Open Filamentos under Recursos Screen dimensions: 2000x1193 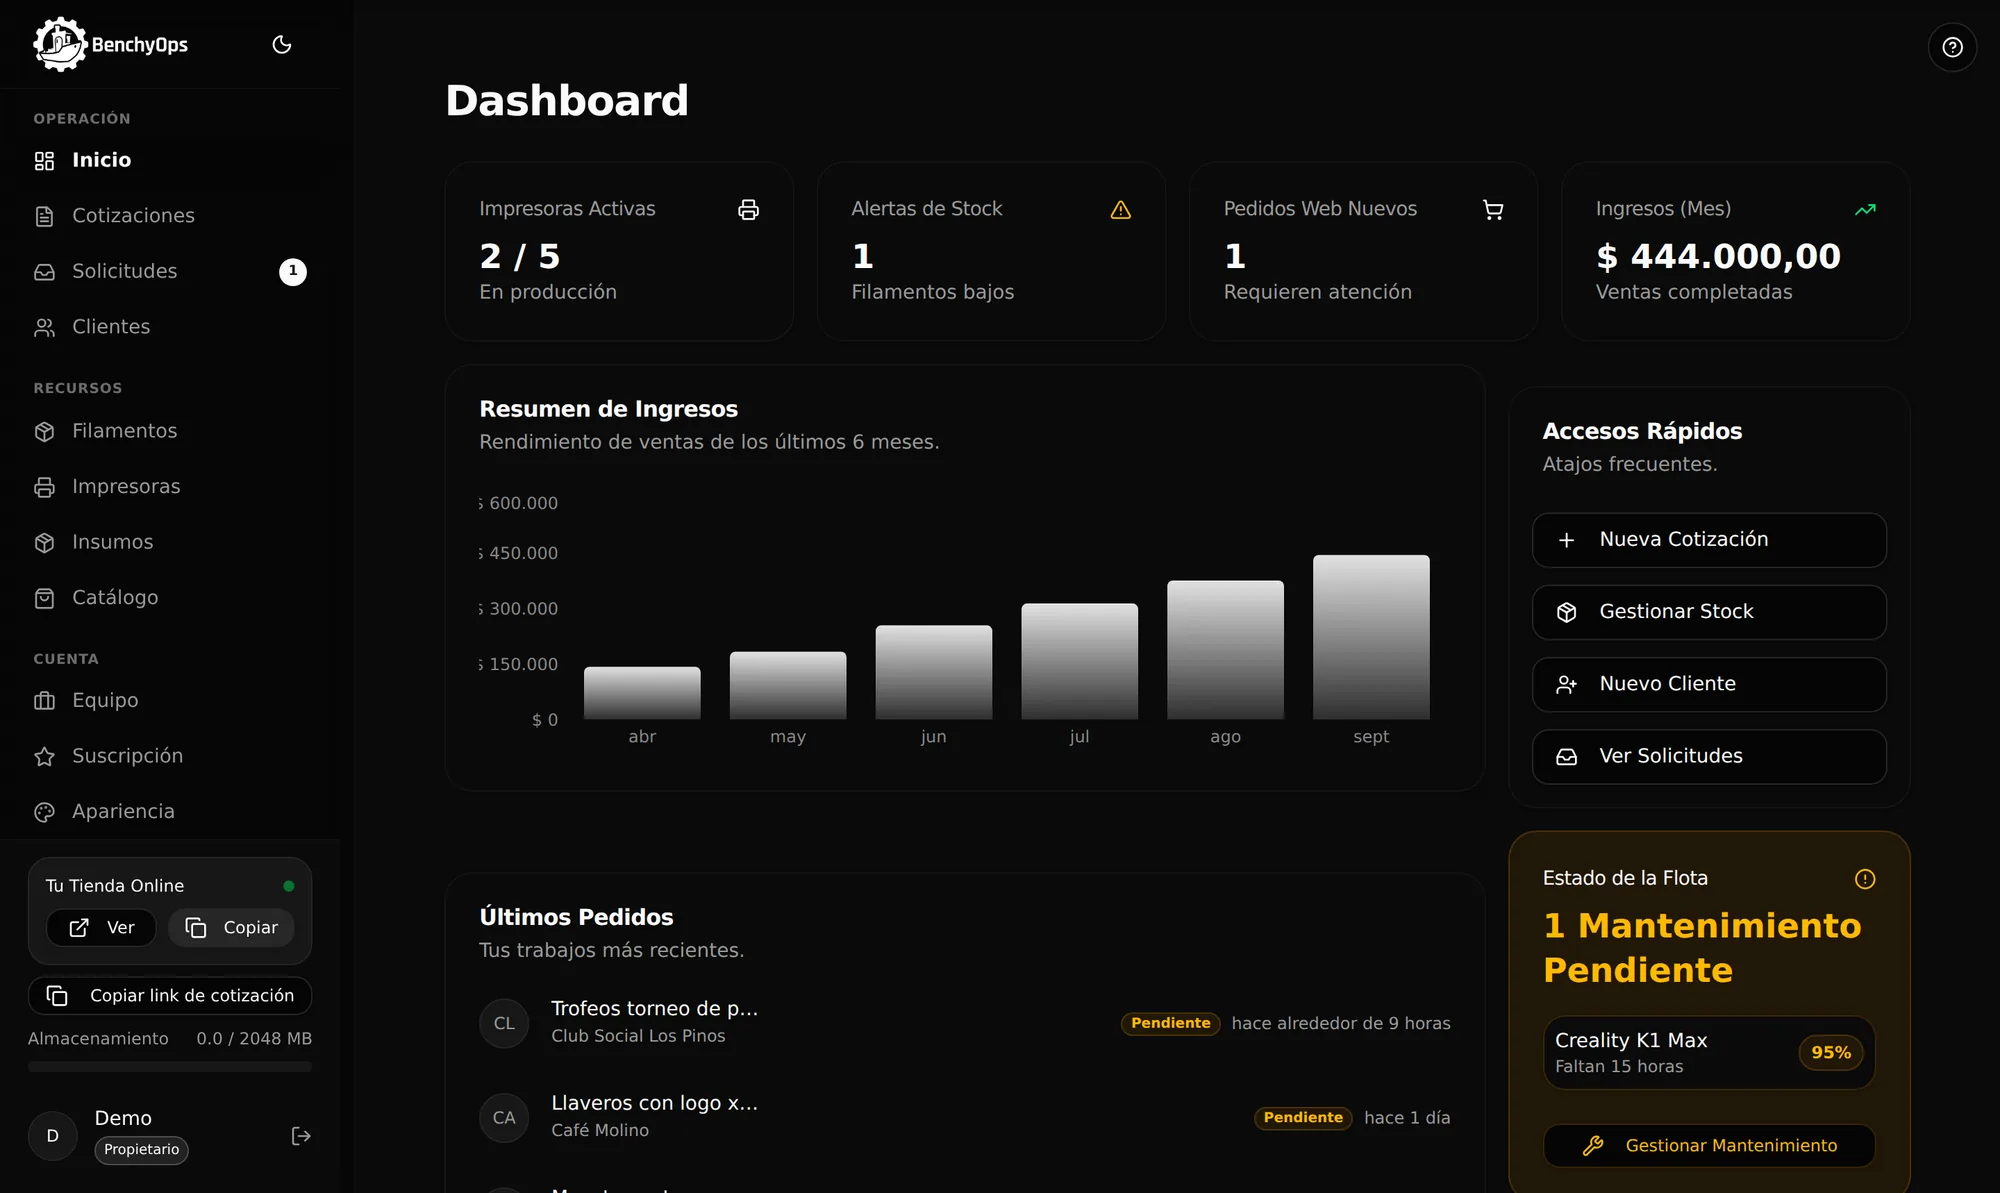170,431
